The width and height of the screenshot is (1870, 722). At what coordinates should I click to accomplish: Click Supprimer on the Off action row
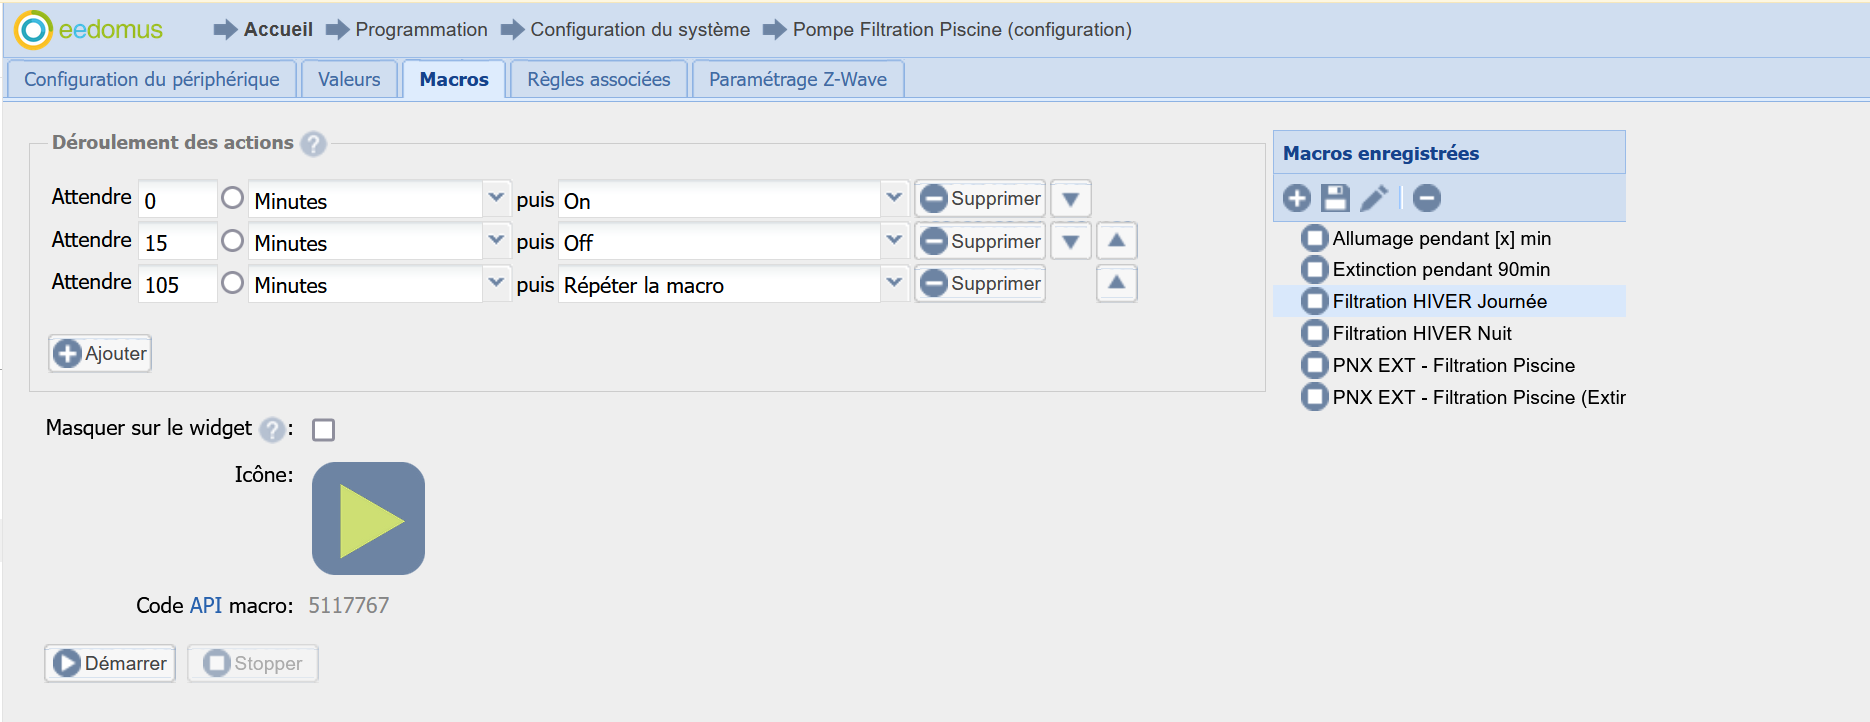pyautogui.click(x=980, y=241)
